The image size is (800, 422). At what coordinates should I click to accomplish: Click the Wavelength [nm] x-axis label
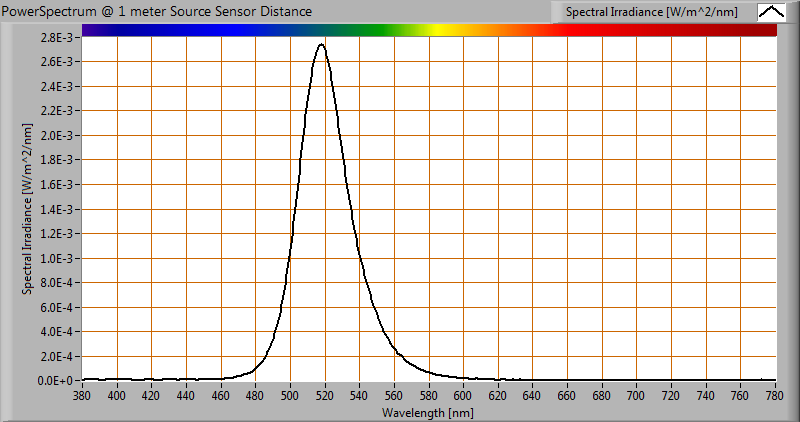coord(429,411)
